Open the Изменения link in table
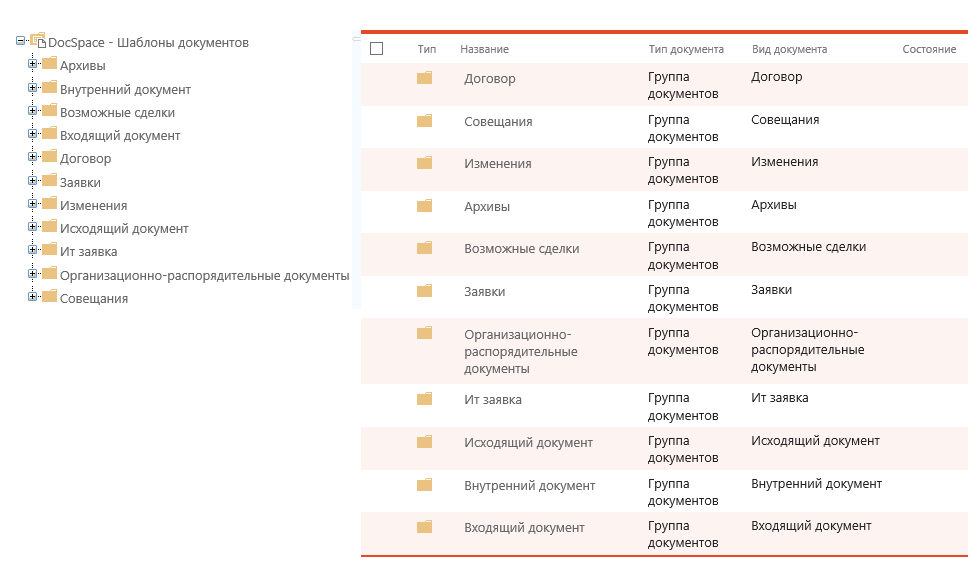968x563 pixels. point(498,164)
